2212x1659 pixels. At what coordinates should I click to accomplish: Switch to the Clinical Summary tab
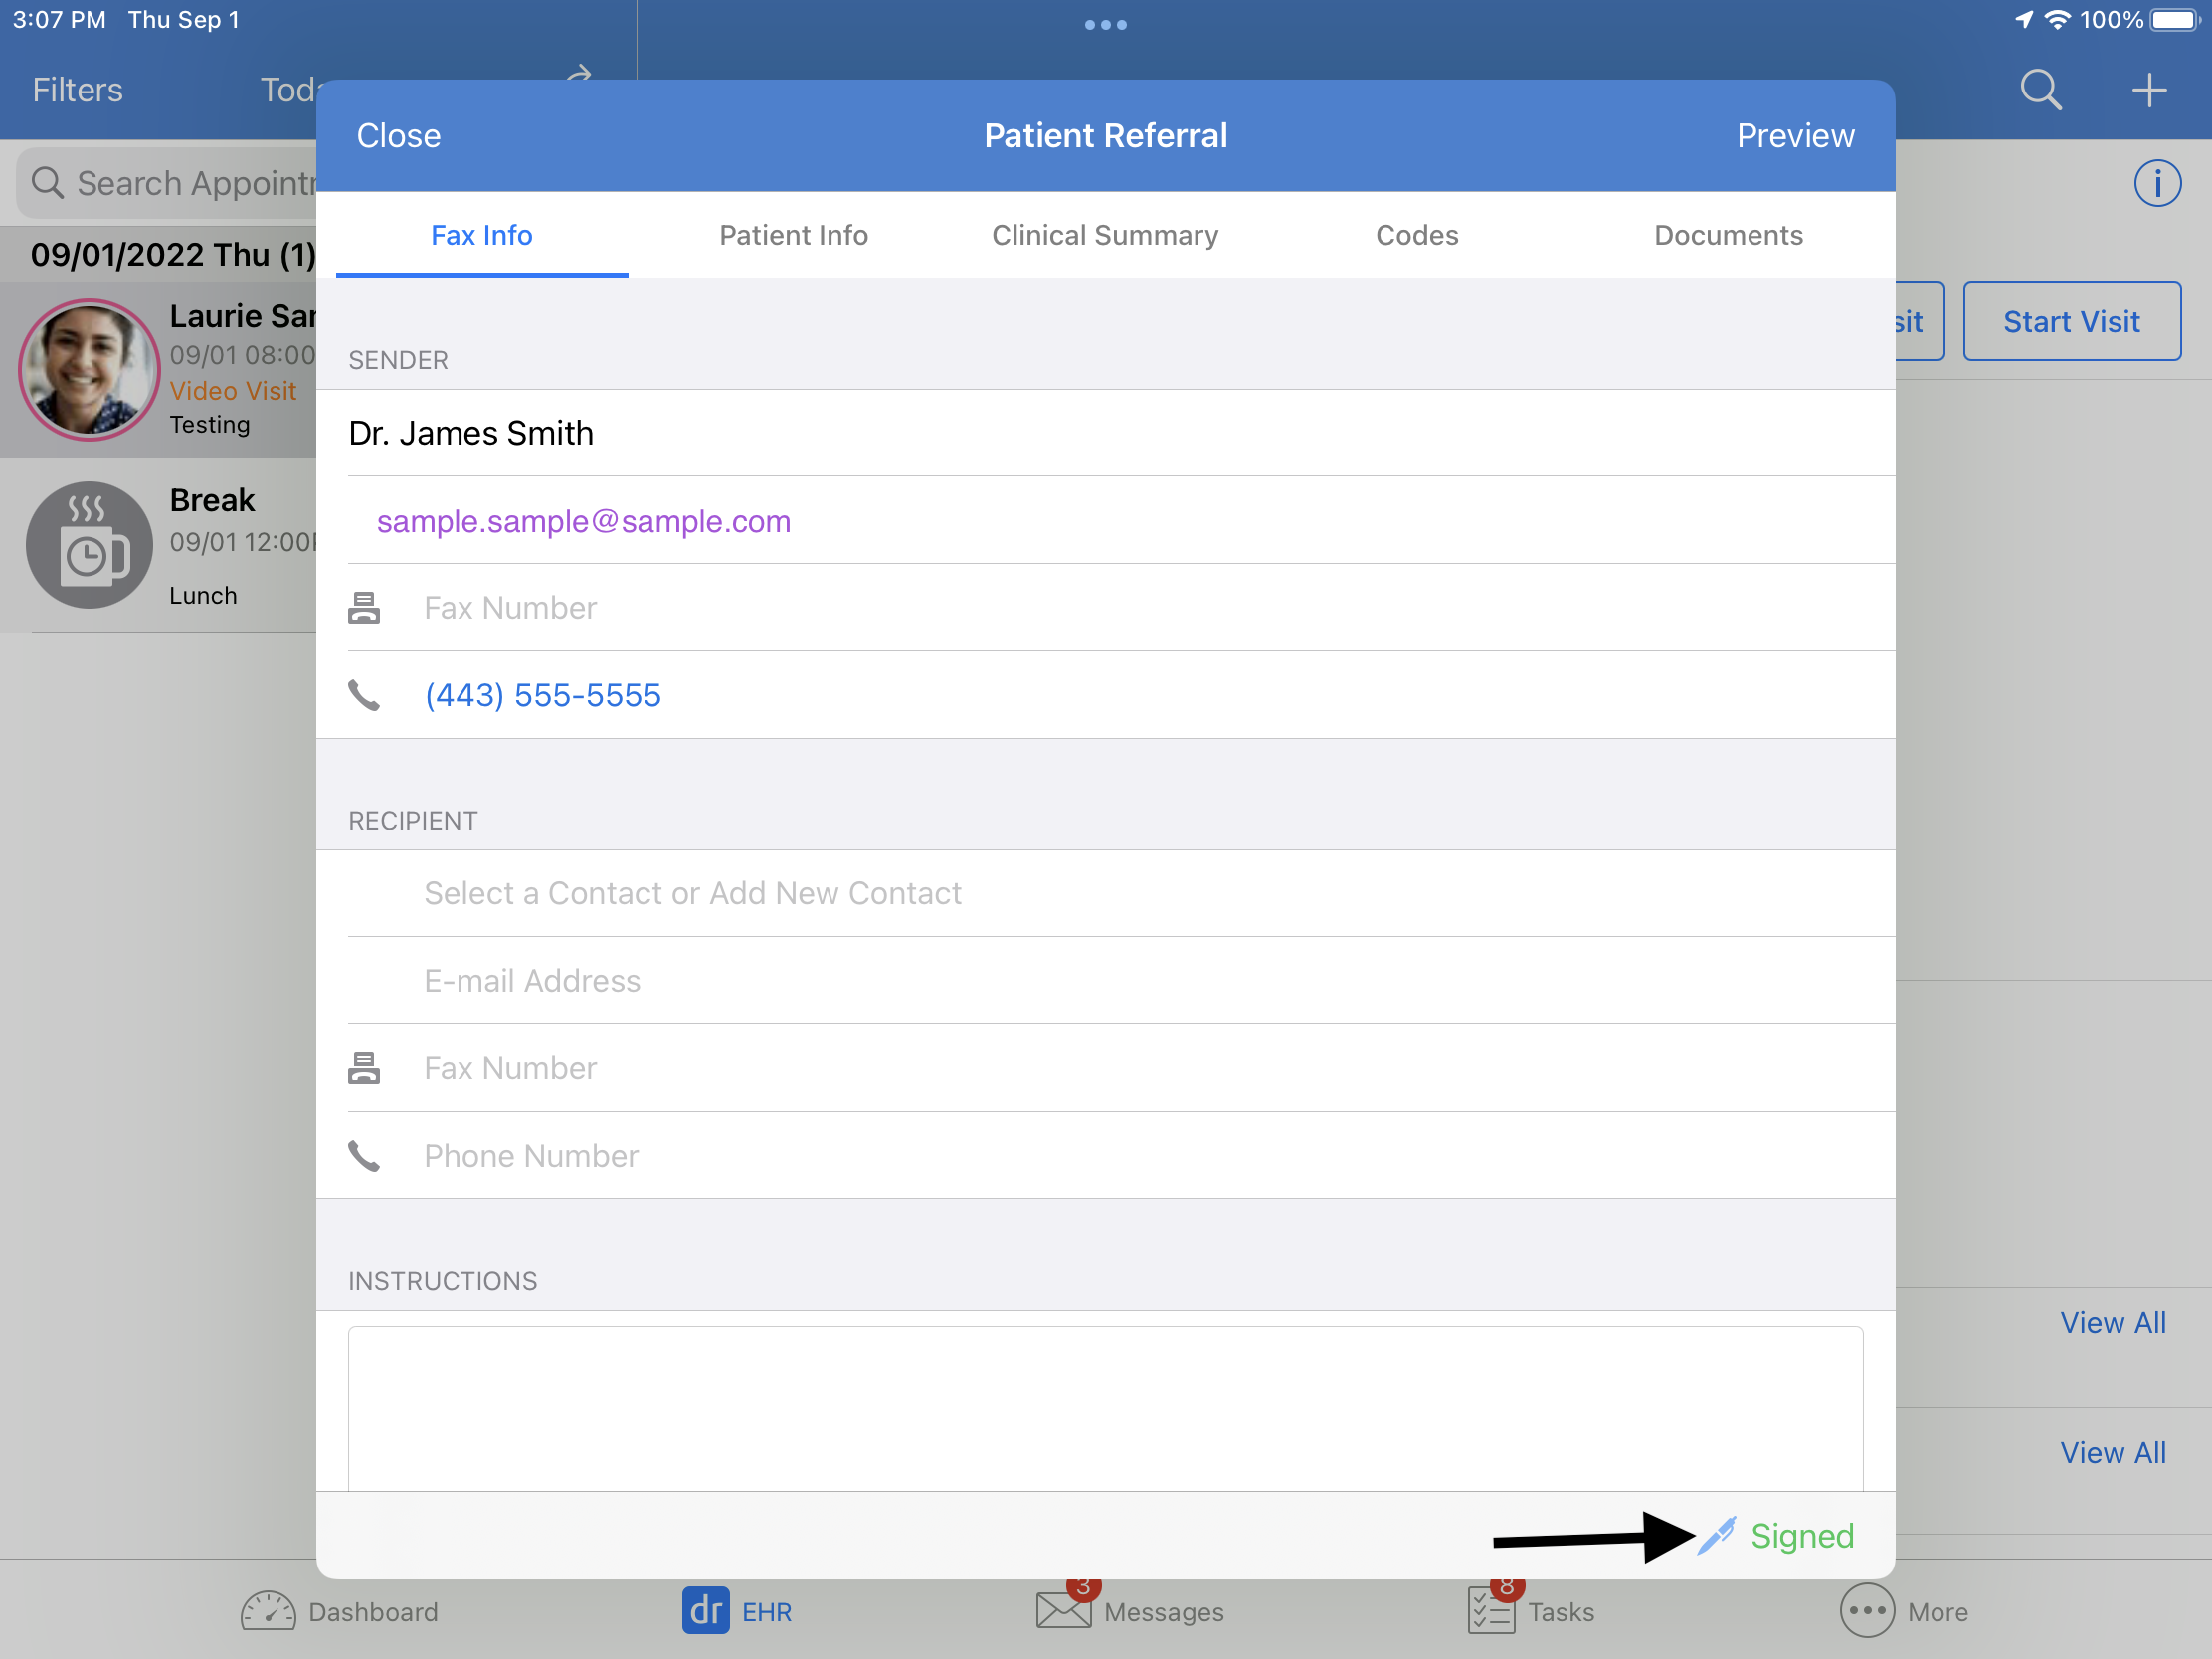coord(1104,234)
